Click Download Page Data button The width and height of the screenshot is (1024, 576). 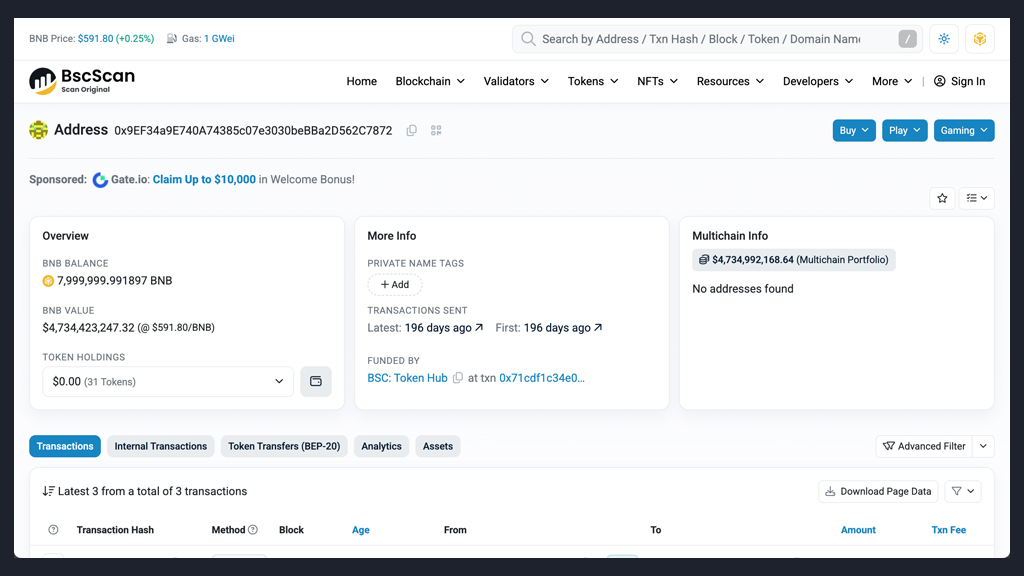[x=878, y=491]
